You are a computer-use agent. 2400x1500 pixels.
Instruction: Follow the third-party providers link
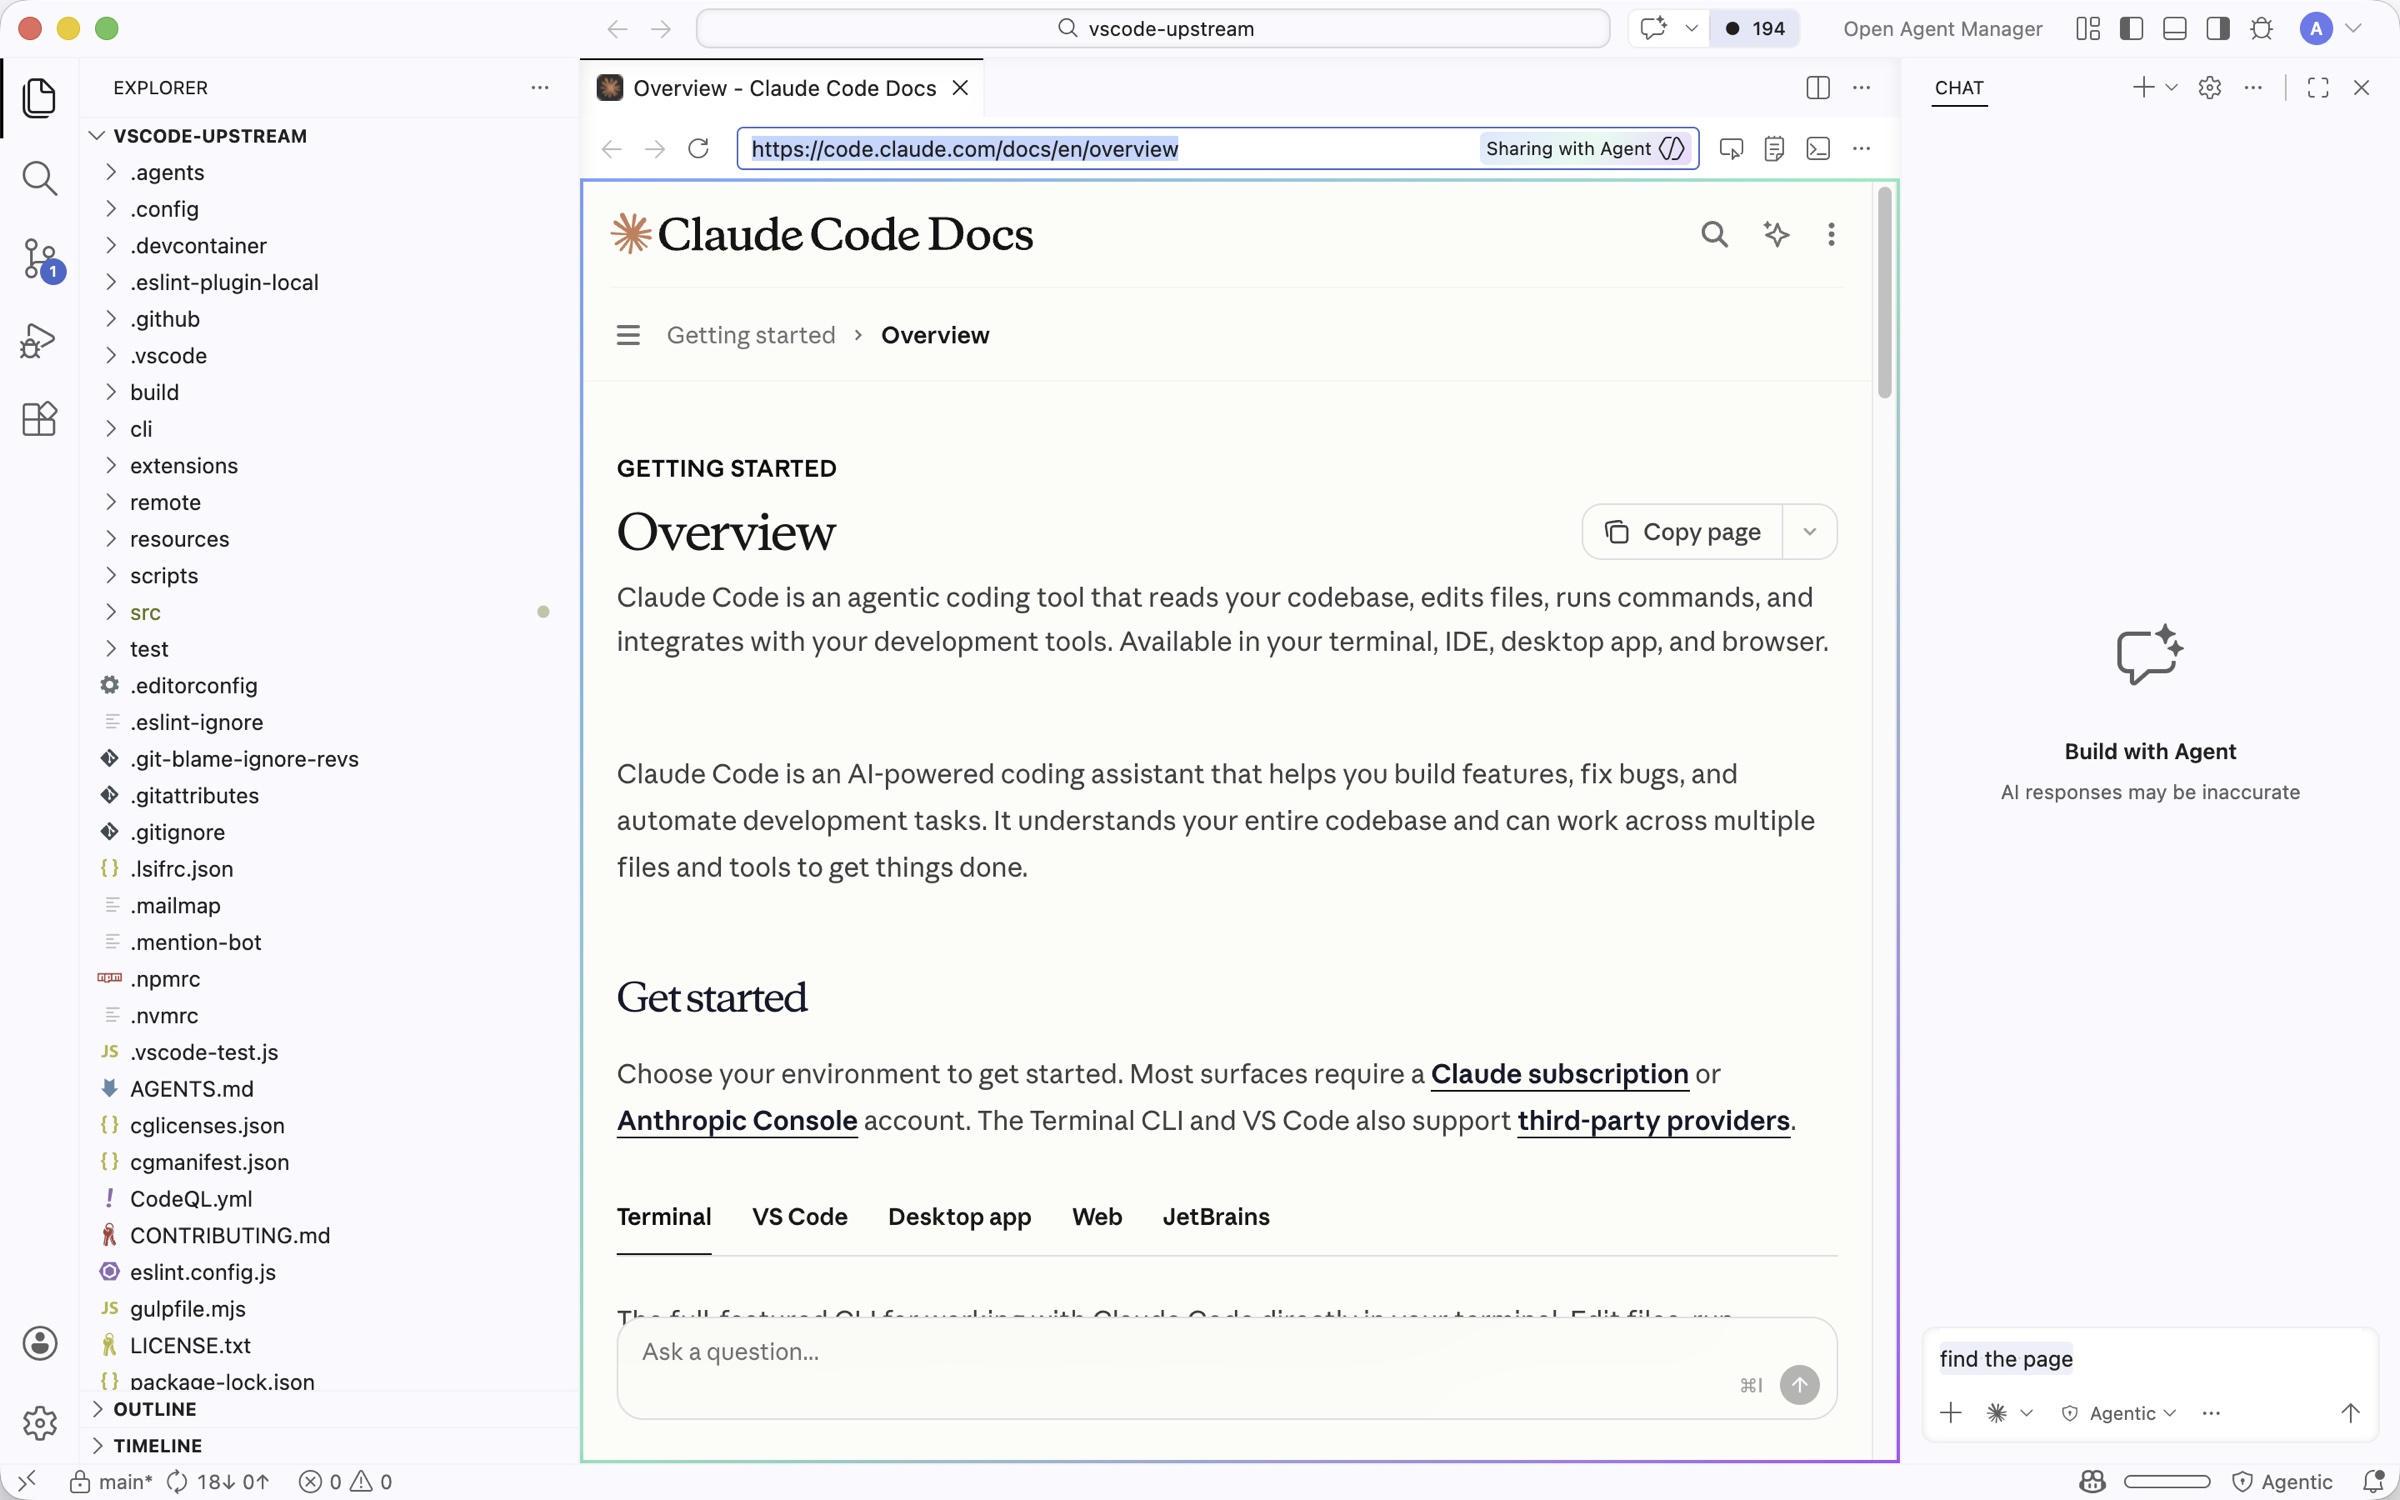pyautogui.click(x=1653, y=1120)
